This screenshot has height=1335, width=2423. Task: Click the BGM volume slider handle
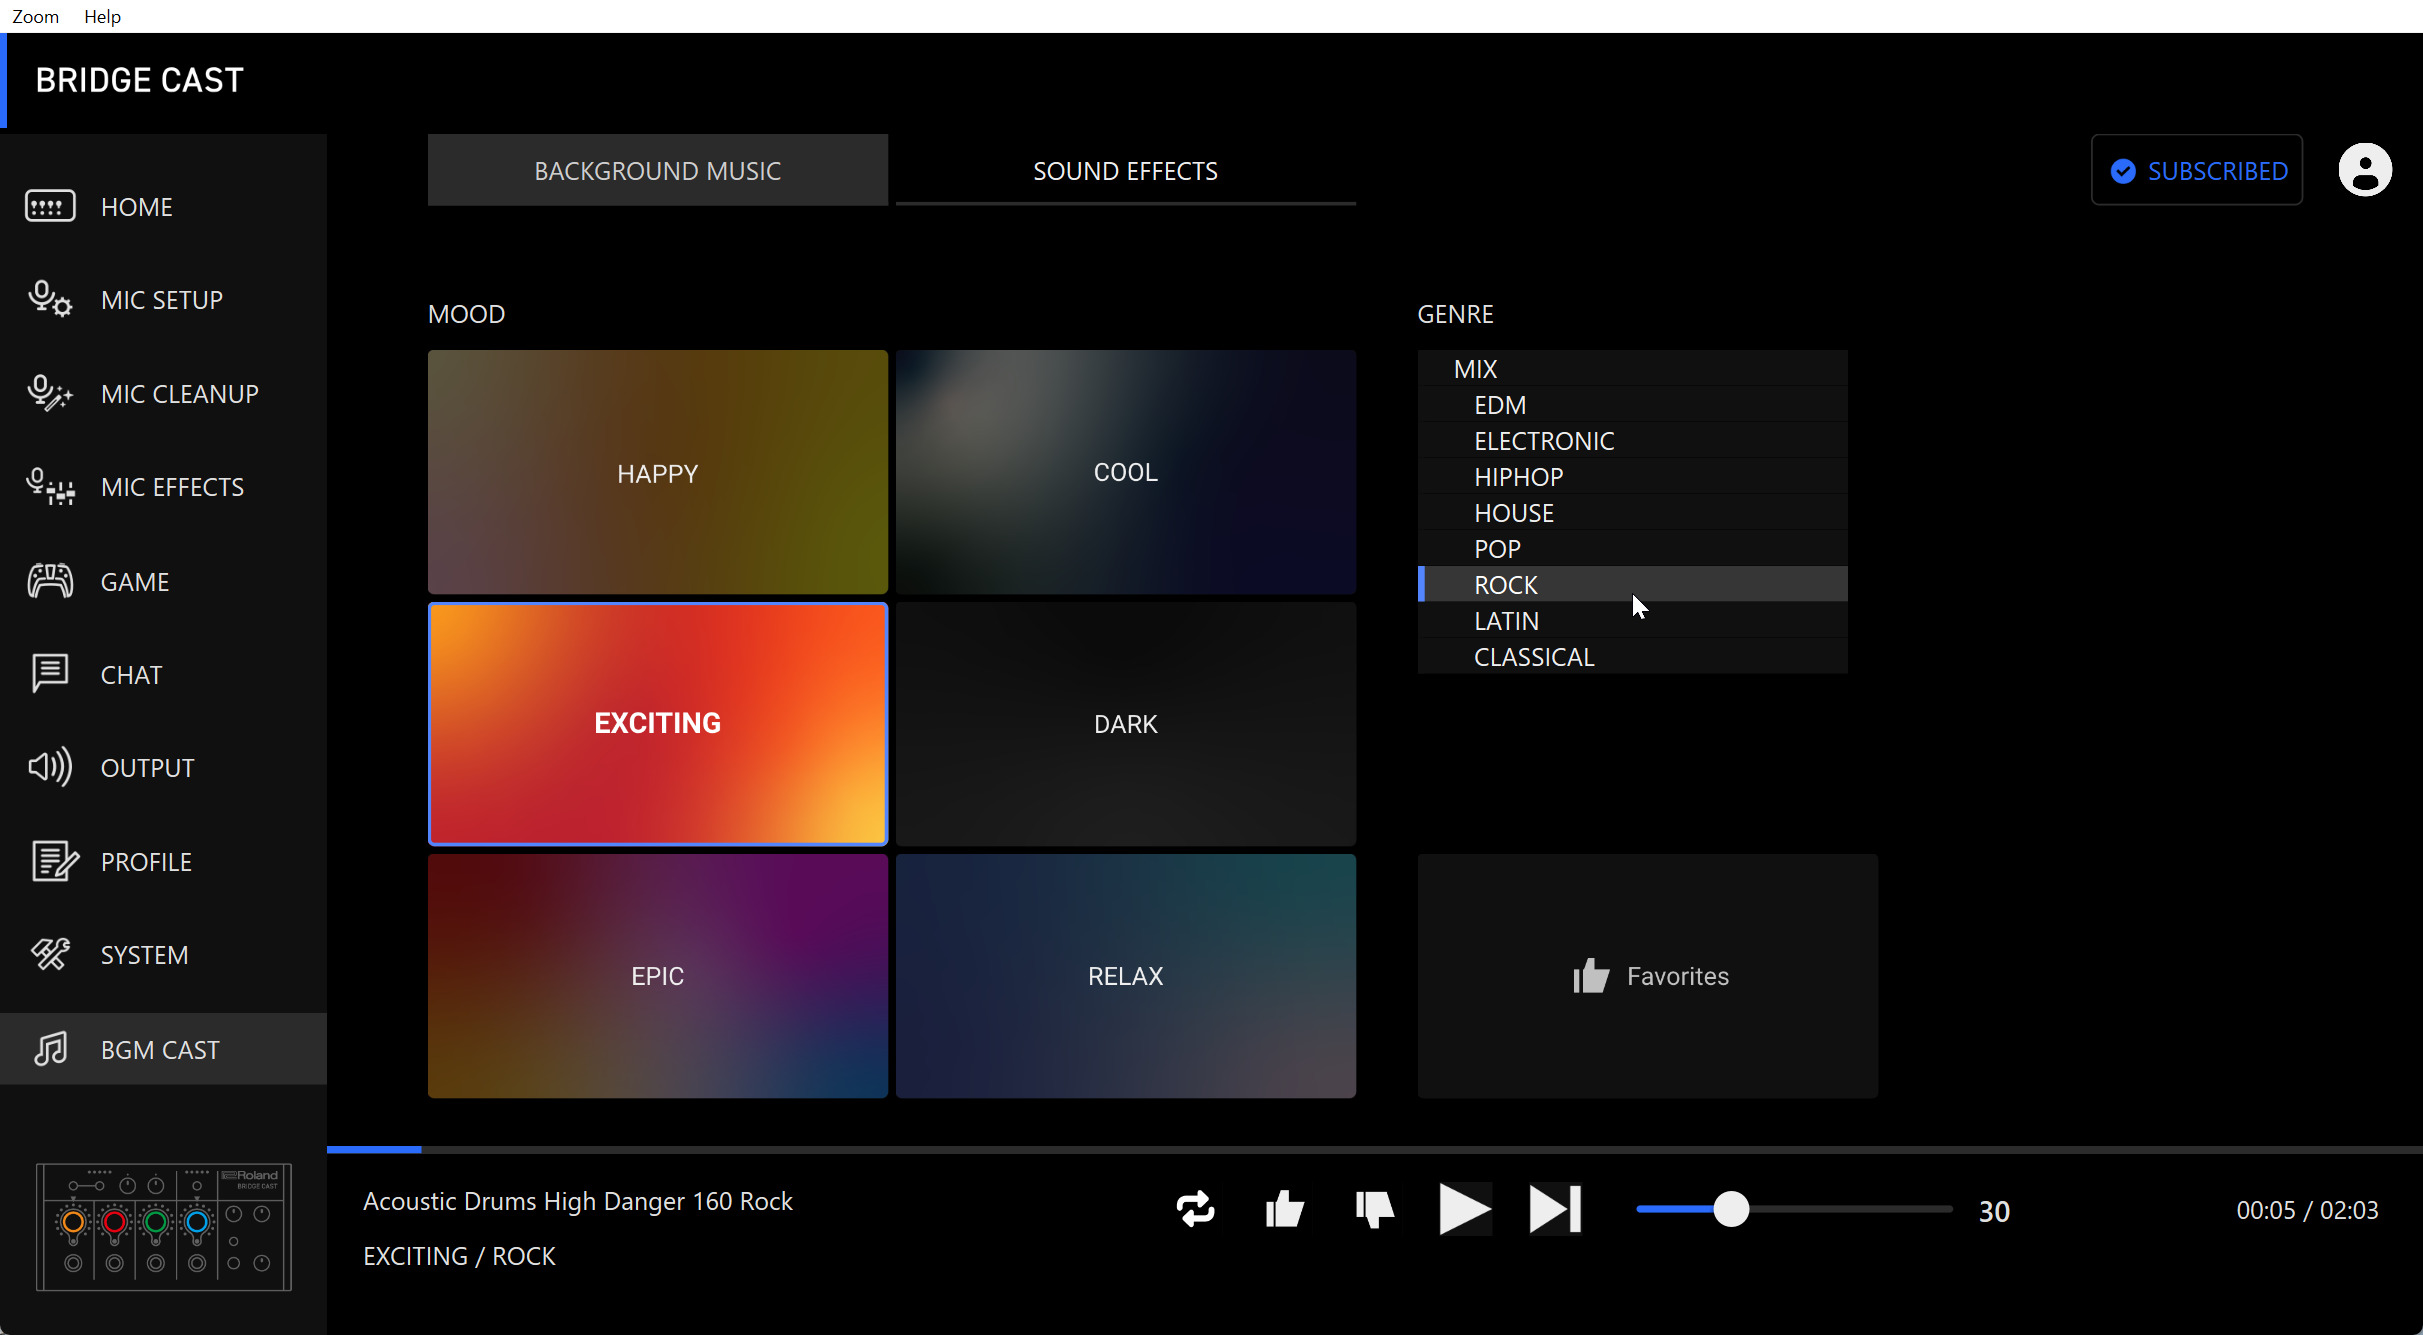tap(1731, 1209)
